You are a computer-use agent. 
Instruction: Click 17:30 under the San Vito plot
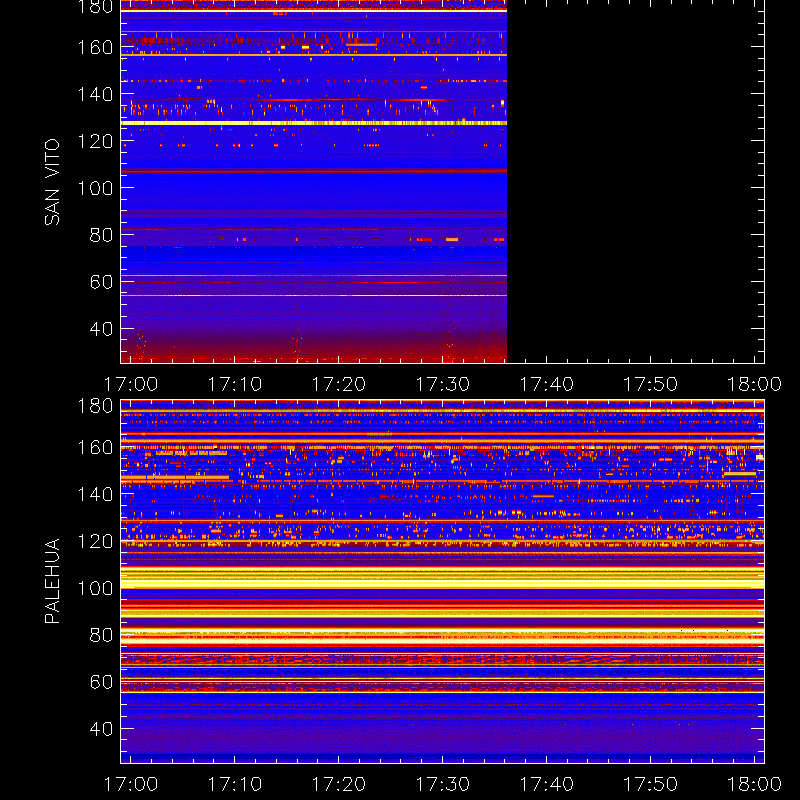click(x=443, y=384)
